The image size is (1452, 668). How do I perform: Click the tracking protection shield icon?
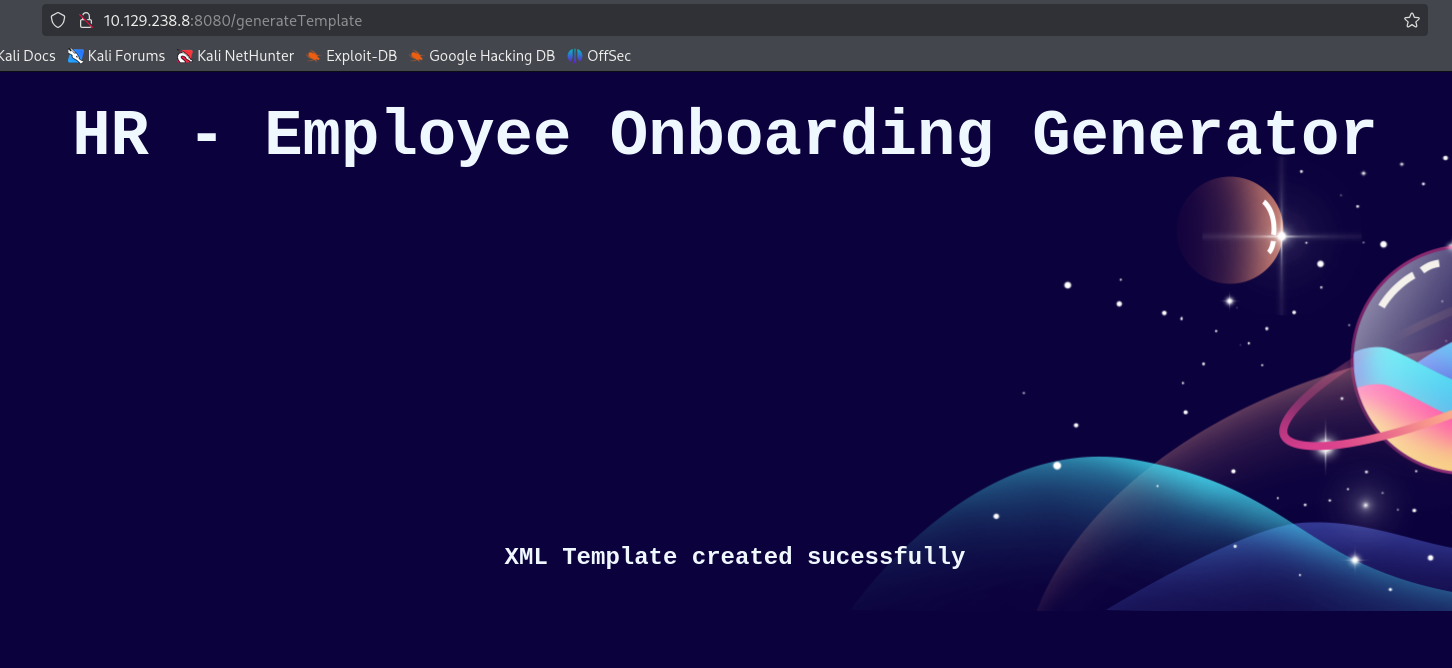tap(58, 20)
